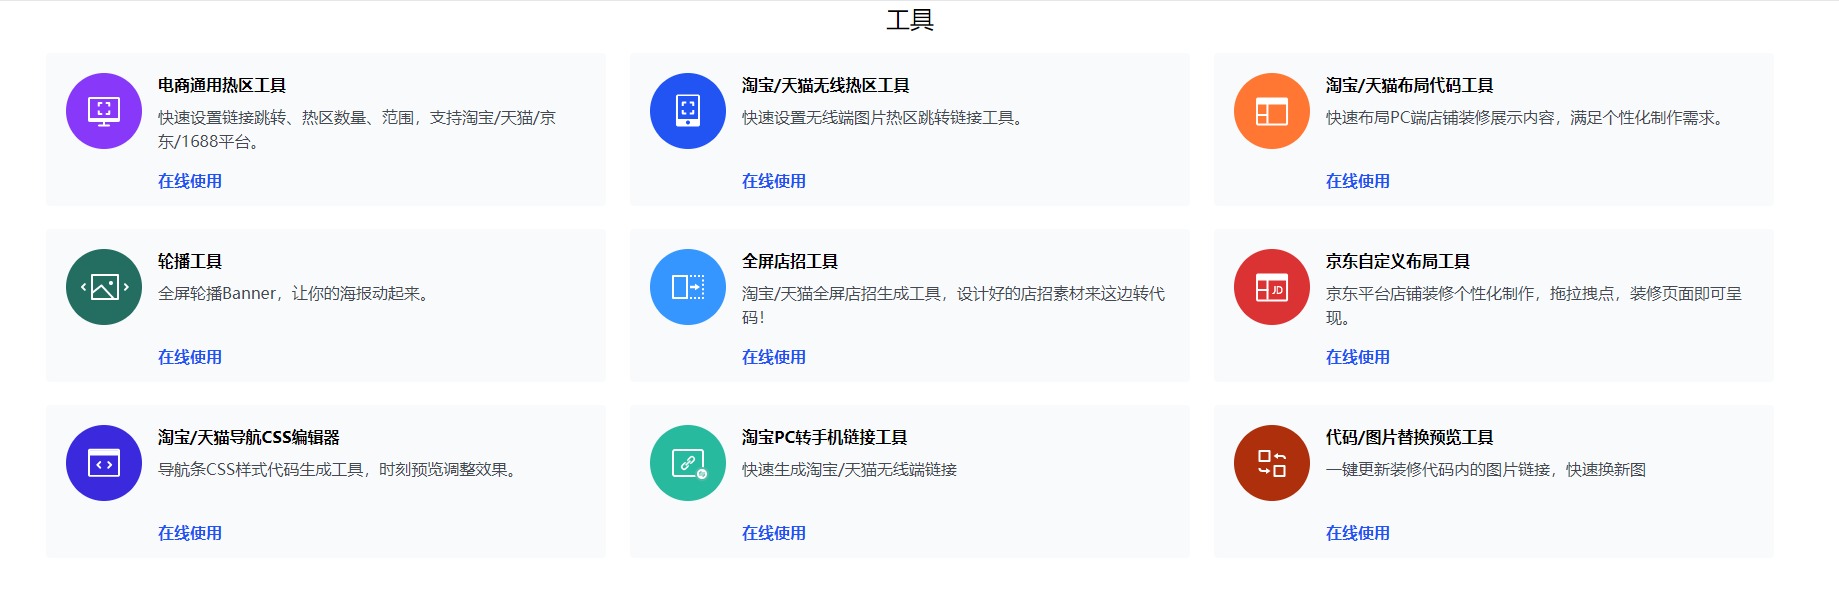Viewport: 1839px width, 601px height.
Task: Select the 轮播工具 card title
Action: point(190,262)
